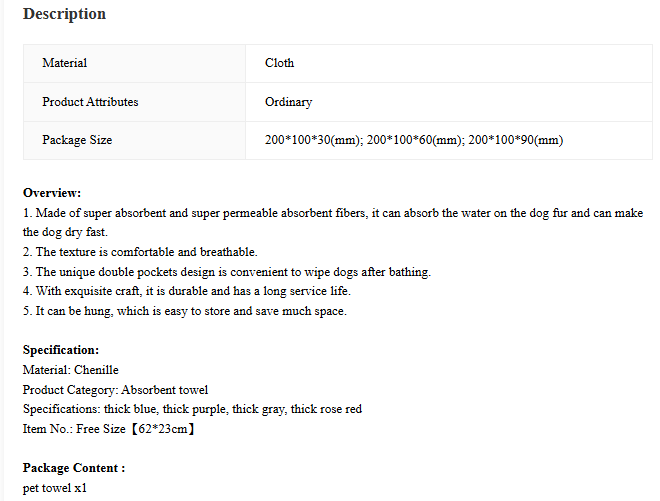Click the Material: Chenille line
Screen dimensions: 660x501
[71, 370]
